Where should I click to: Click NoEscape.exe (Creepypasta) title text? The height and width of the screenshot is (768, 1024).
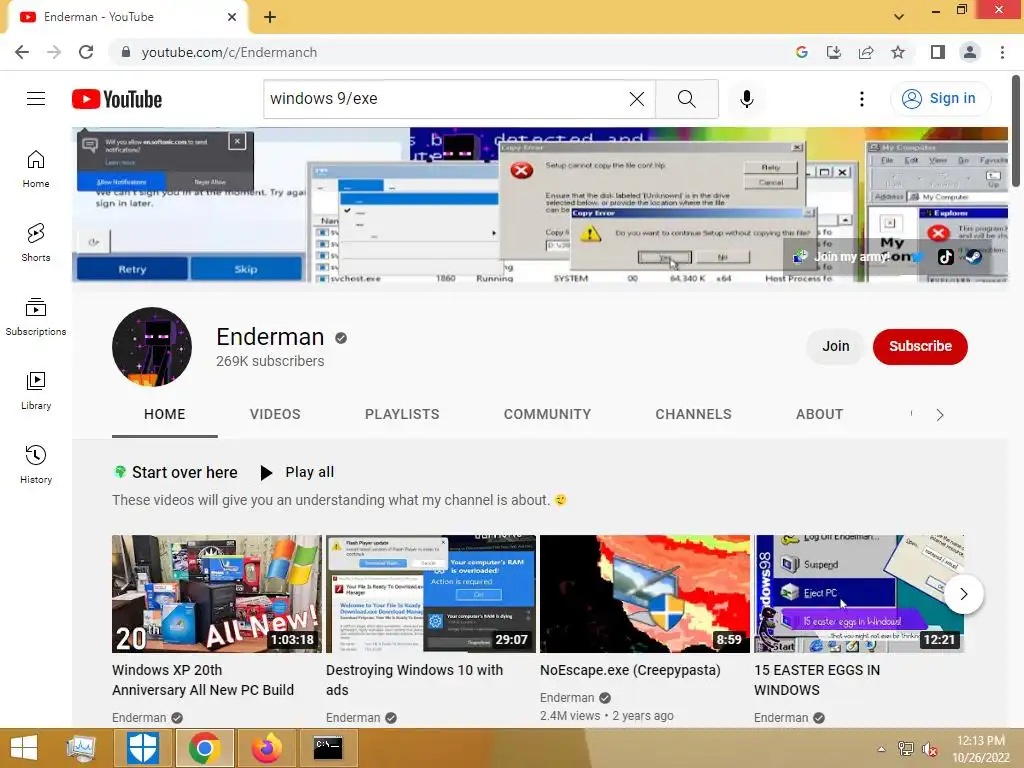point(630,670)
